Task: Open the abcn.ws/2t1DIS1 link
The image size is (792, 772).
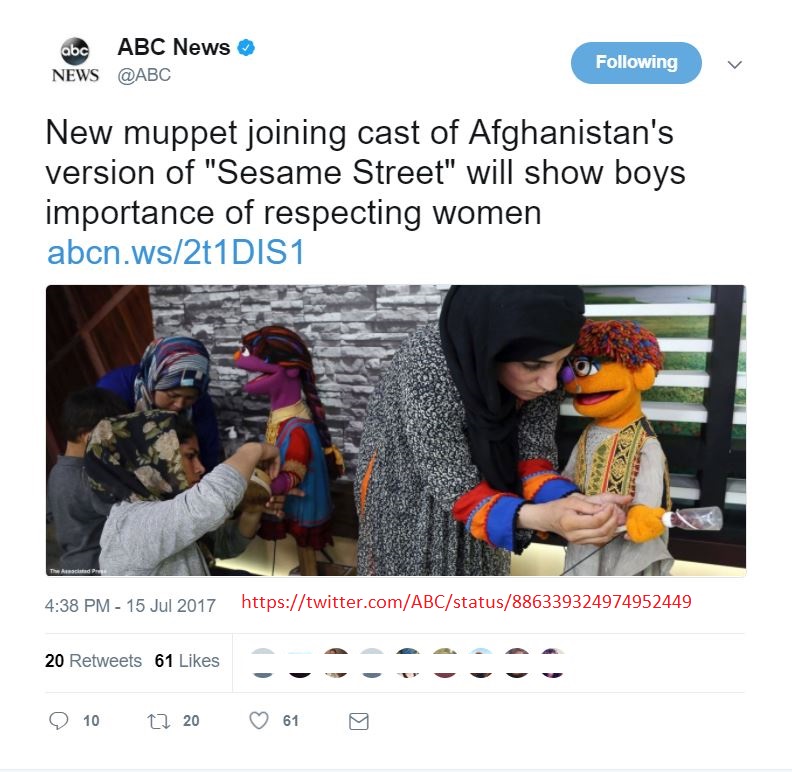Action: point(176,252)
